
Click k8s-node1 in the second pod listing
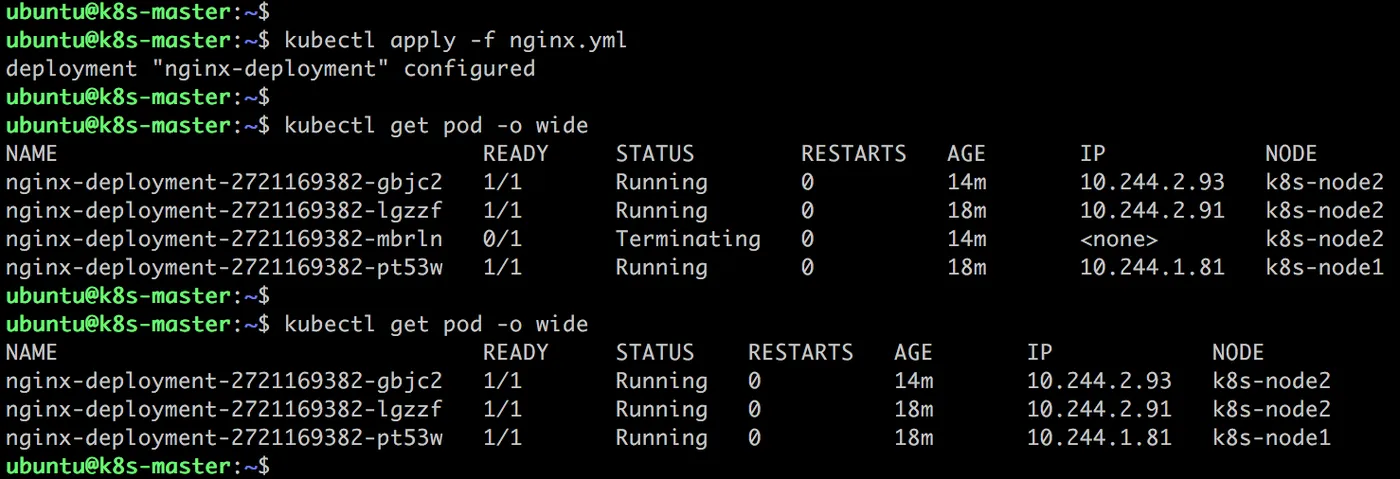(1271, 438)
